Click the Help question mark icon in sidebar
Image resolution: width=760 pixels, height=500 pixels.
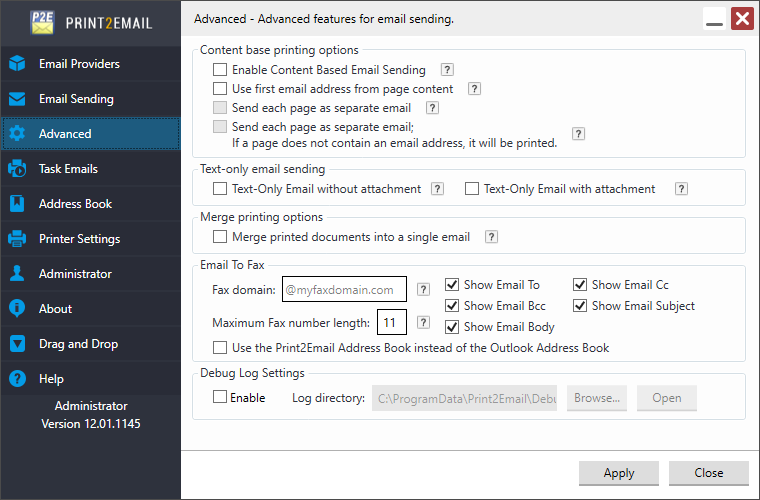(17, 378)
